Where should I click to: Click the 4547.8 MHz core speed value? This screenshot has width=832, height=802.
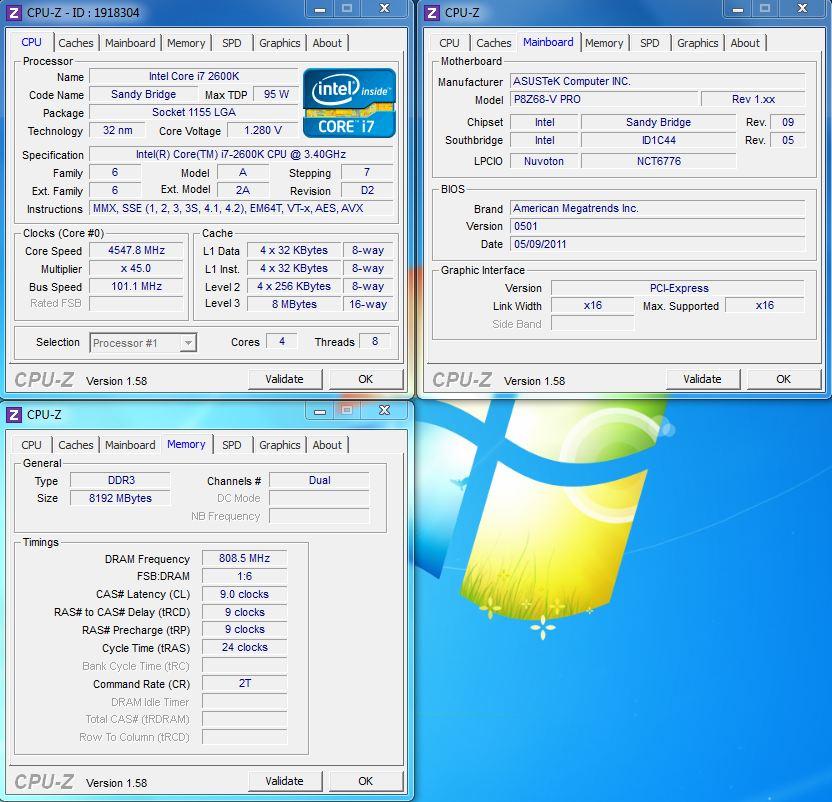point(136,251)
